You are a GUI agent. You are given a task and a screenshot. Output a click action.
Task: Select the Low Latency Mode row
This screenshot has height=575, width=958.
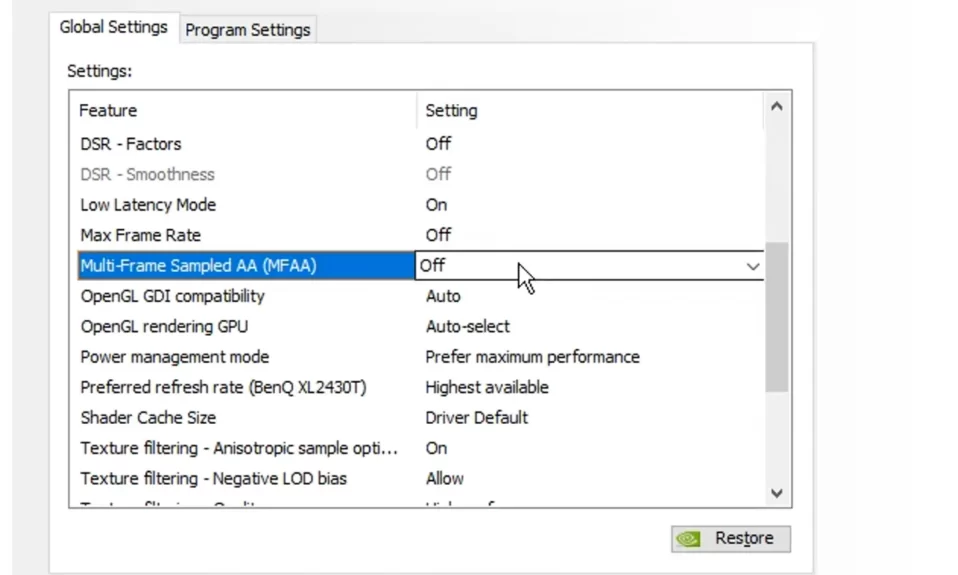point(420,205)
